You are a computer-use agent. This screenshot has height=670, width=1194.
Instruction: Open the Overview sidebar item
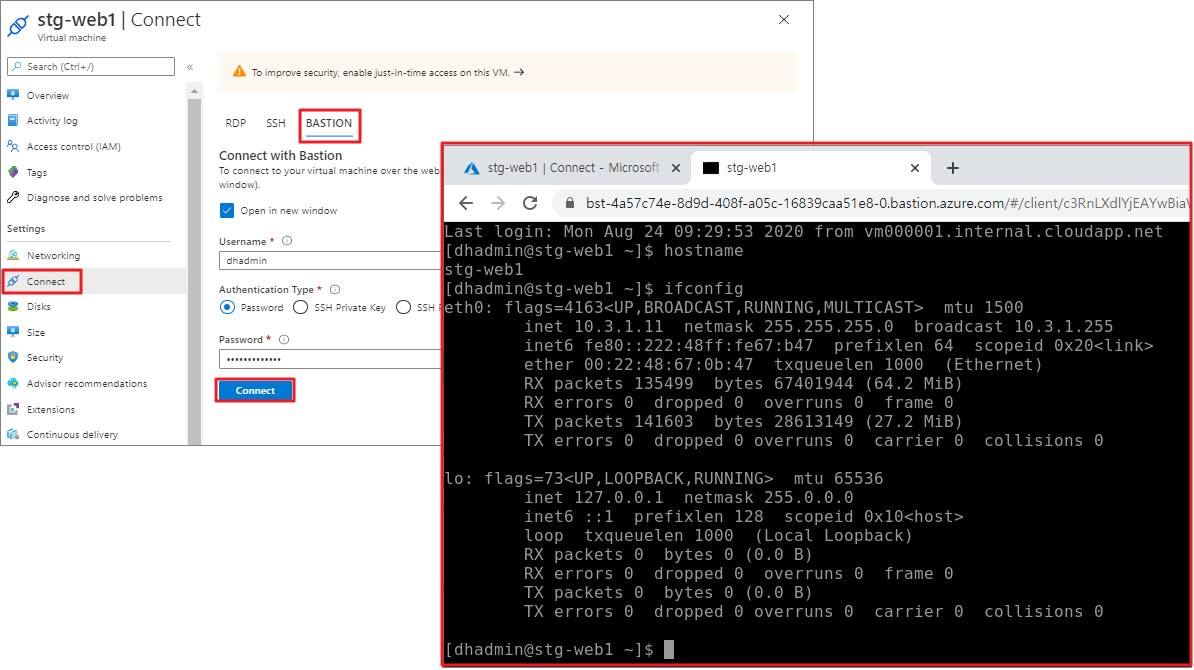48,95
